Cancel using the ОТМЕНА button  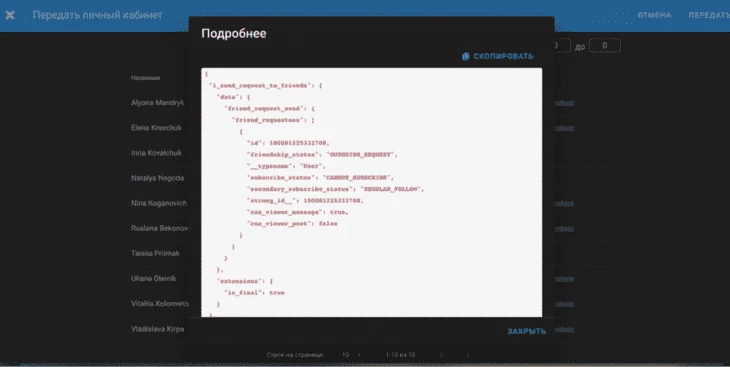click(654, 15)
